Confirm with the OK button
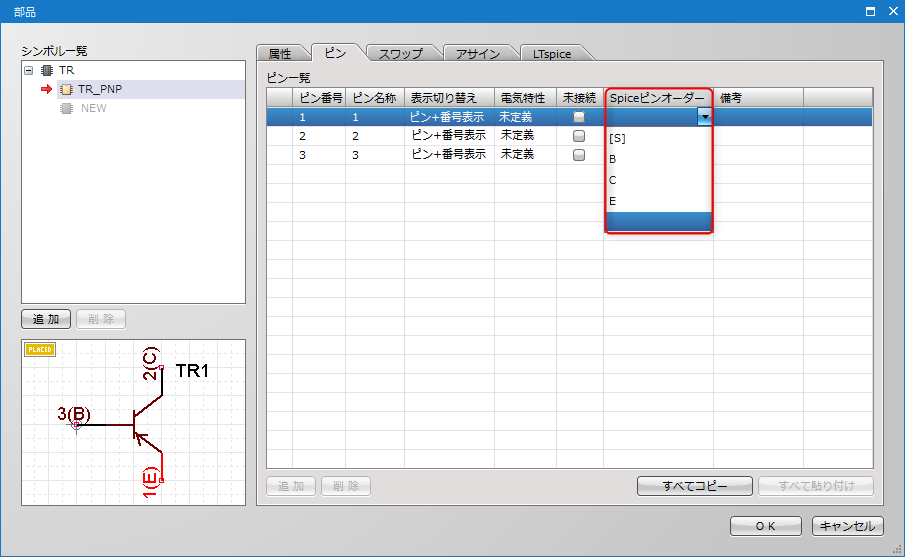 point(766,526)
